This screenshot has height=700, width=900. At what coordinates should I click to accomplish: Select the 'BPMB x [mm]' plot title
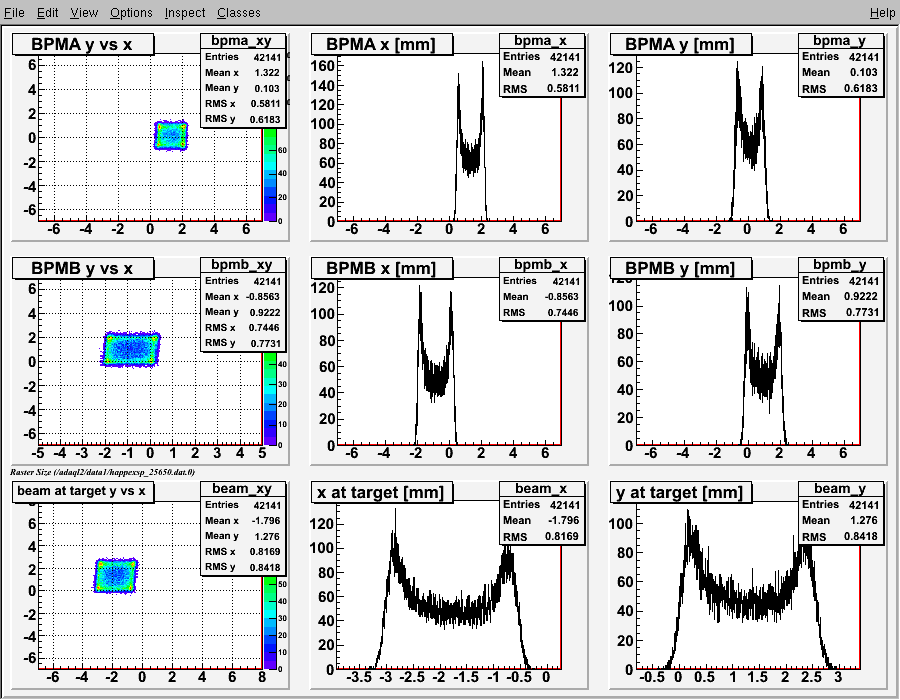[x=382, y=268]
